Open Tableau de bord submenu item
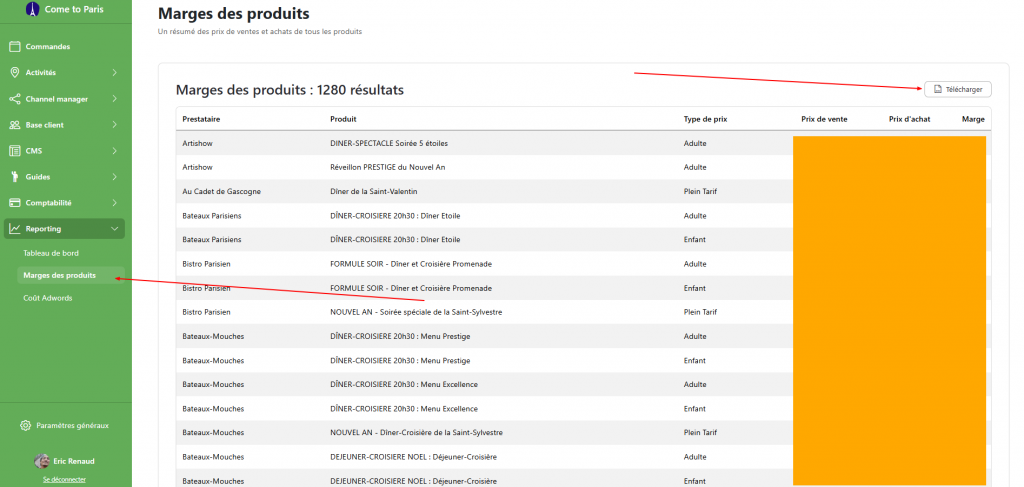Image resolution: width=1024 pixels, height=487 pixels. click(51, 253)
